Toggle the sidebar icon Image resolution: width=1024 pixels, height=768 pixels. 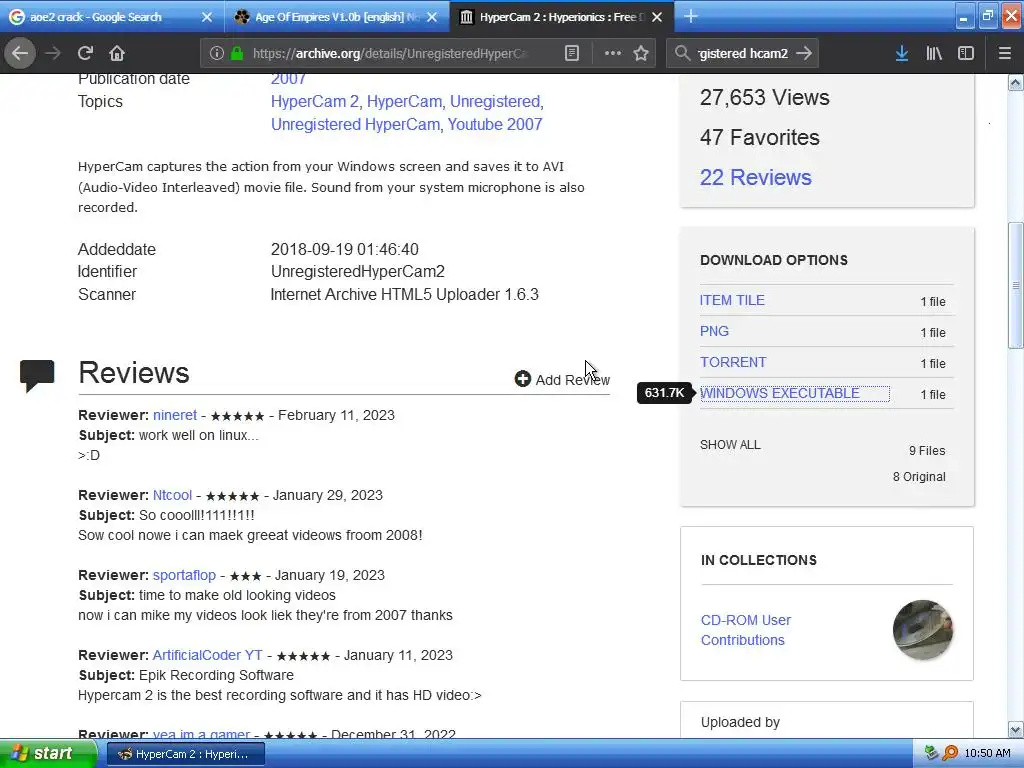click(x=966, y=54)
